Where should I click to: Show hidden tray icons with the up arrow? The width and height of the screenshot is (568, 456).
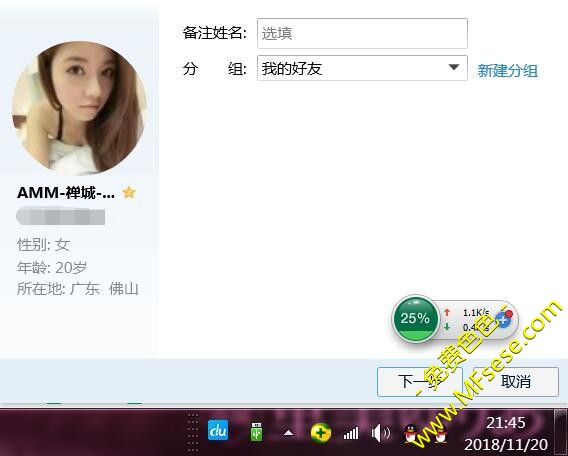click(288, 433)
